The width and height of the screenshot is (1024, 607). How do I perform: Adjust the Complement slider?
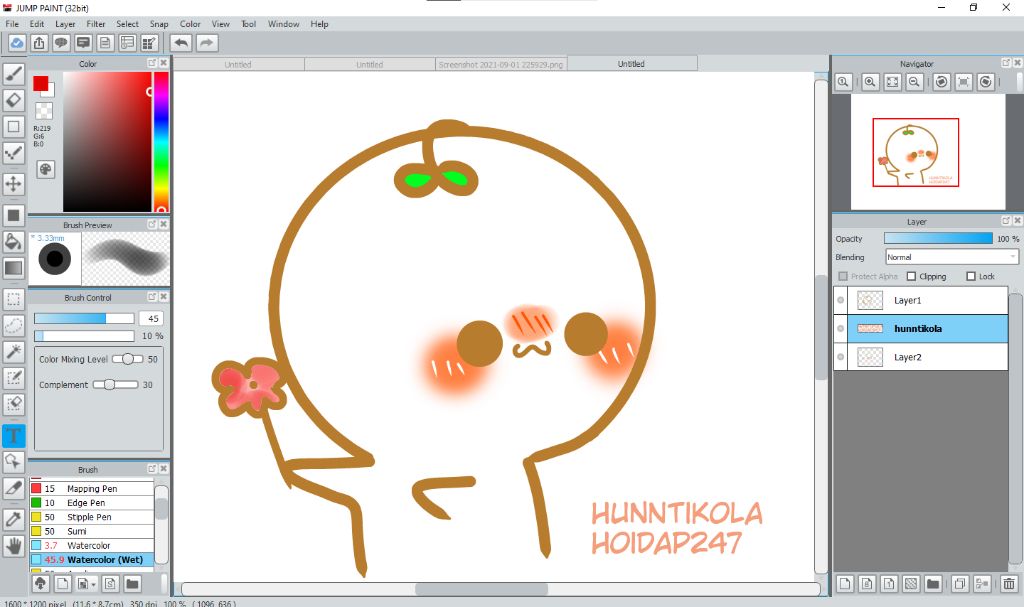[115, 385]
